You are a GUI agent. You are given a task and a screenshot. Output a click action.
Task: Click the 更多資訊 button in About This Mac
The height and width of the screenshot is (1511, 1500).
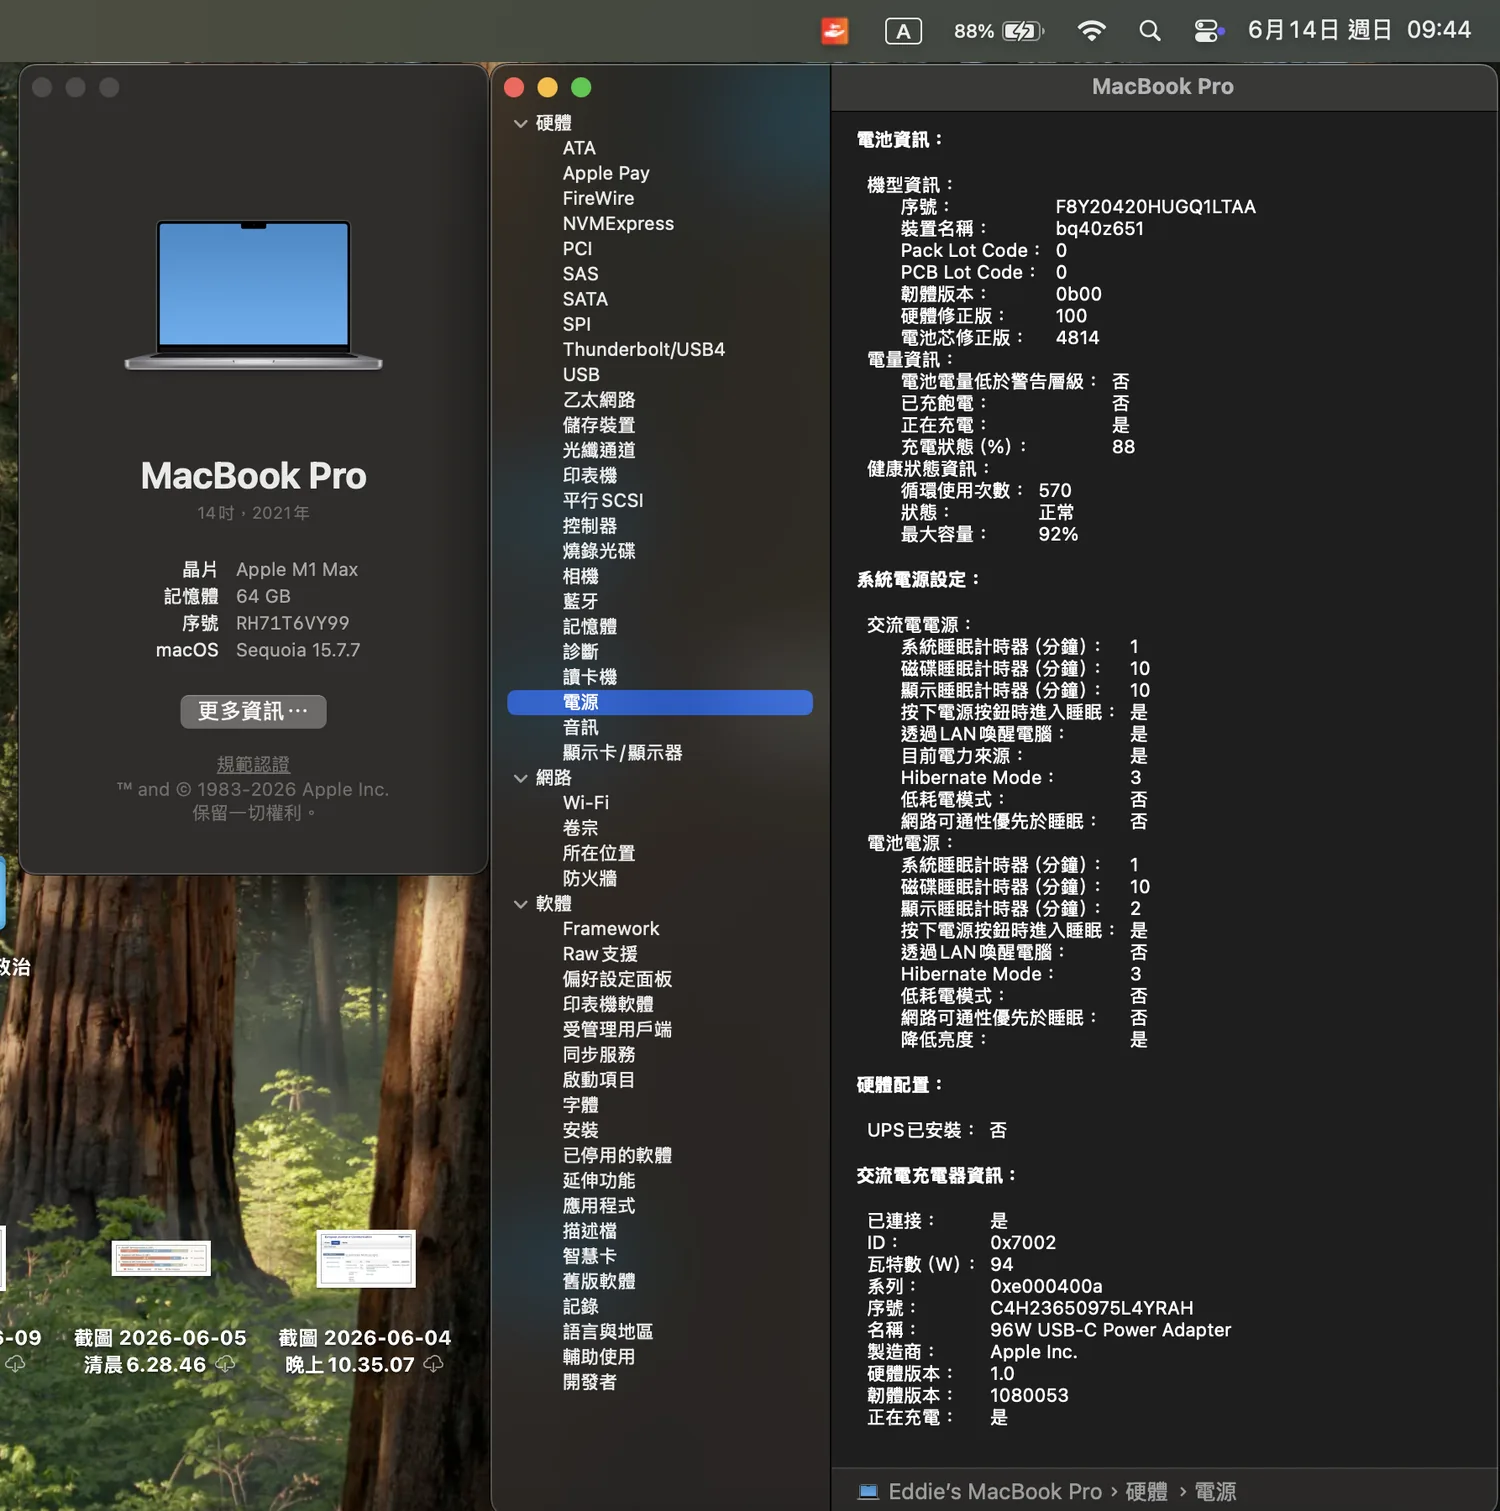click(254, 711)
